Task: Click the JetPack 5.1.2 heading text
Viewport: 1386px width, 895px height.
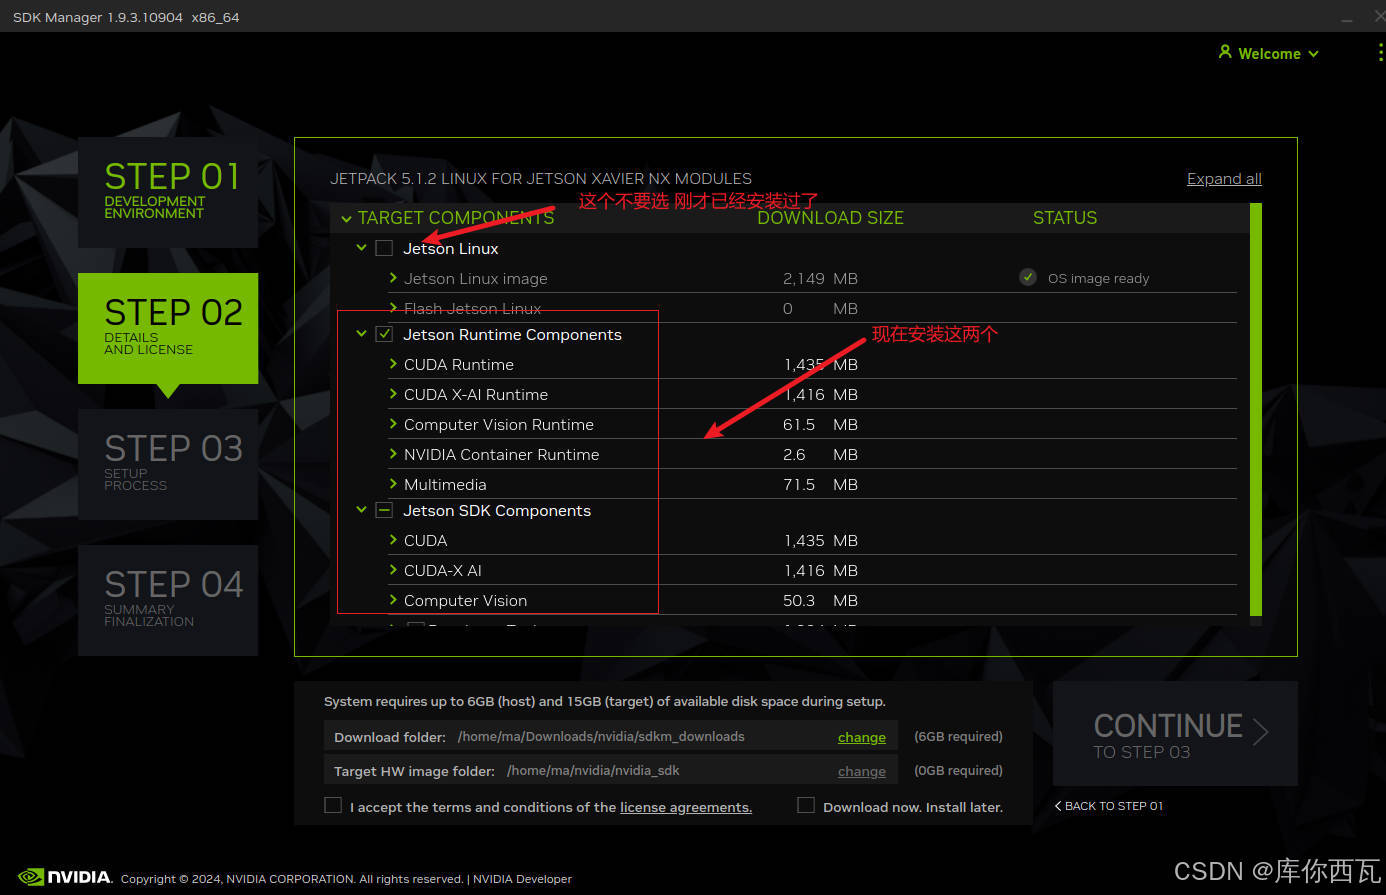Action: pyautogui.click(x=541, y=179)
